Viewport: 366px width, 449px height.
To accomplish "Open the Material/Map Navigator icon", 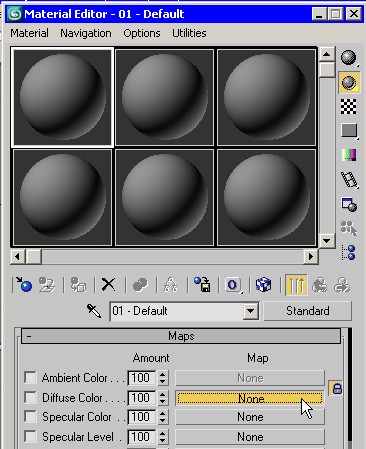I will coord(349,252).
